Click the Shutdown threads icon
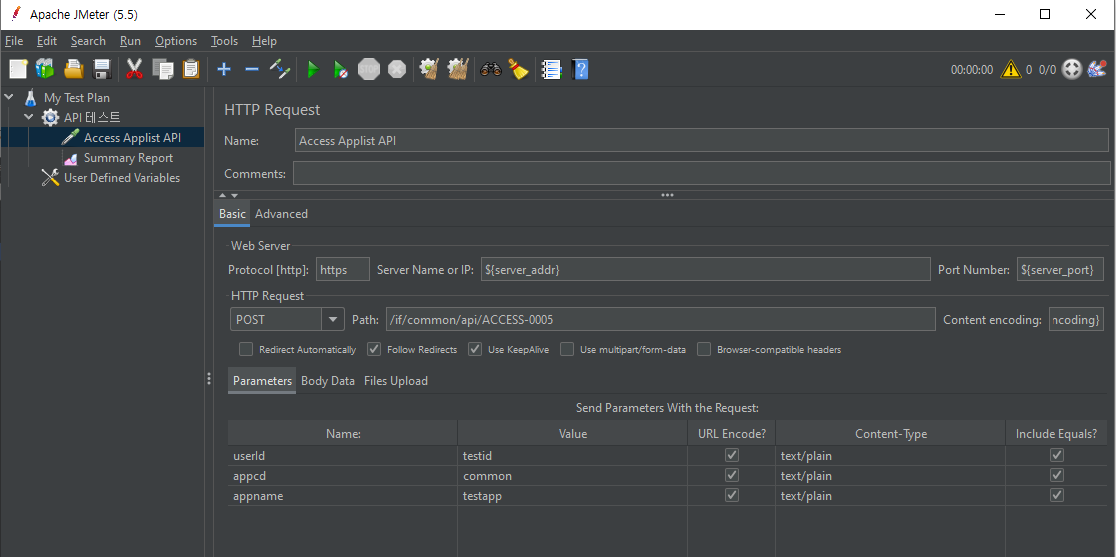Image resolution: width=1116 pixels, height=557 pixels. (397, 70)
